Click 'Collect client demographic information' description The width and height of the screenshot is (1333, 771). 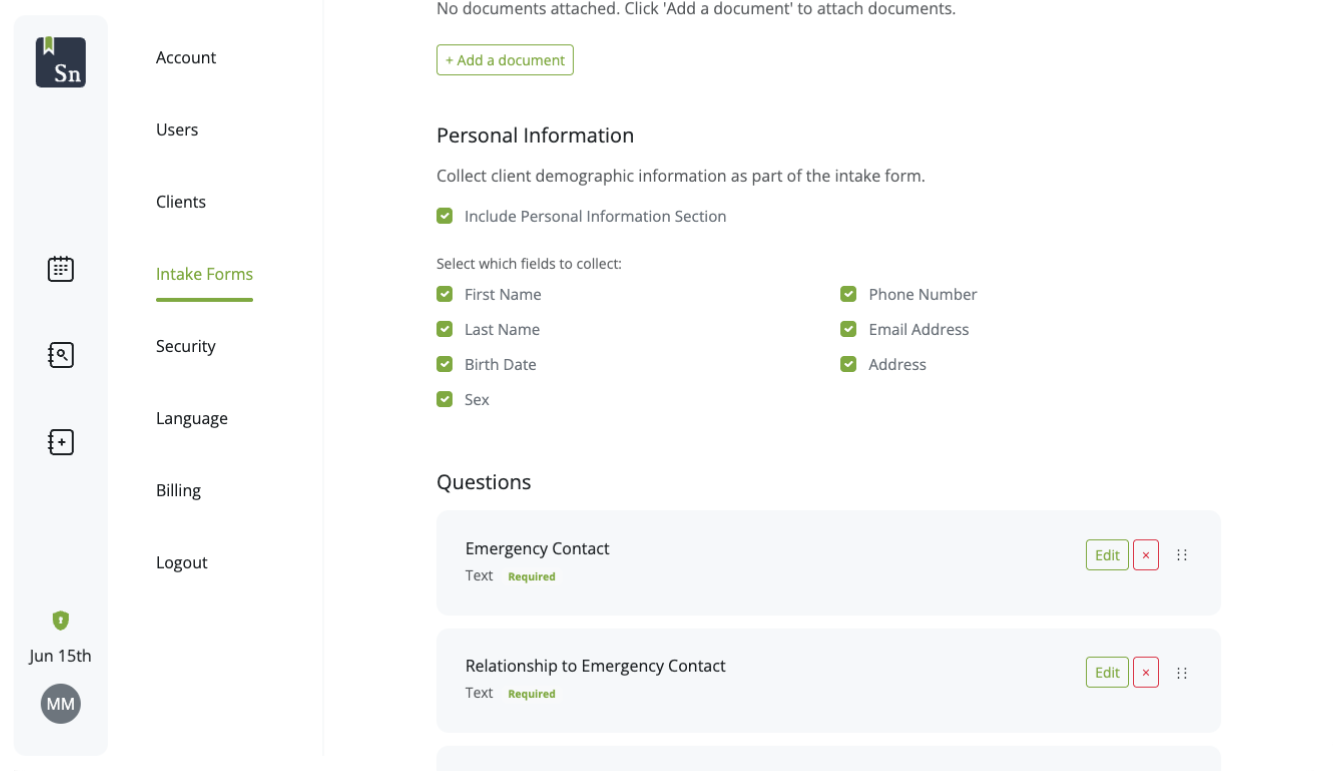click(x=681, y=176)
